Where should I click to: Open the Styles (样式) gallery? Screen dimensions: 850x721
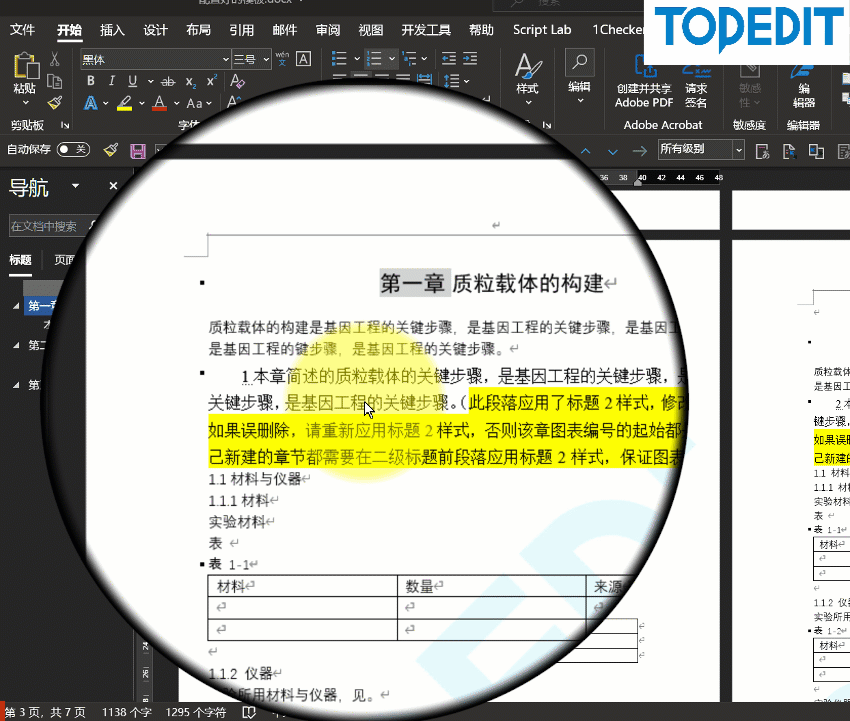tap(527, 79)
